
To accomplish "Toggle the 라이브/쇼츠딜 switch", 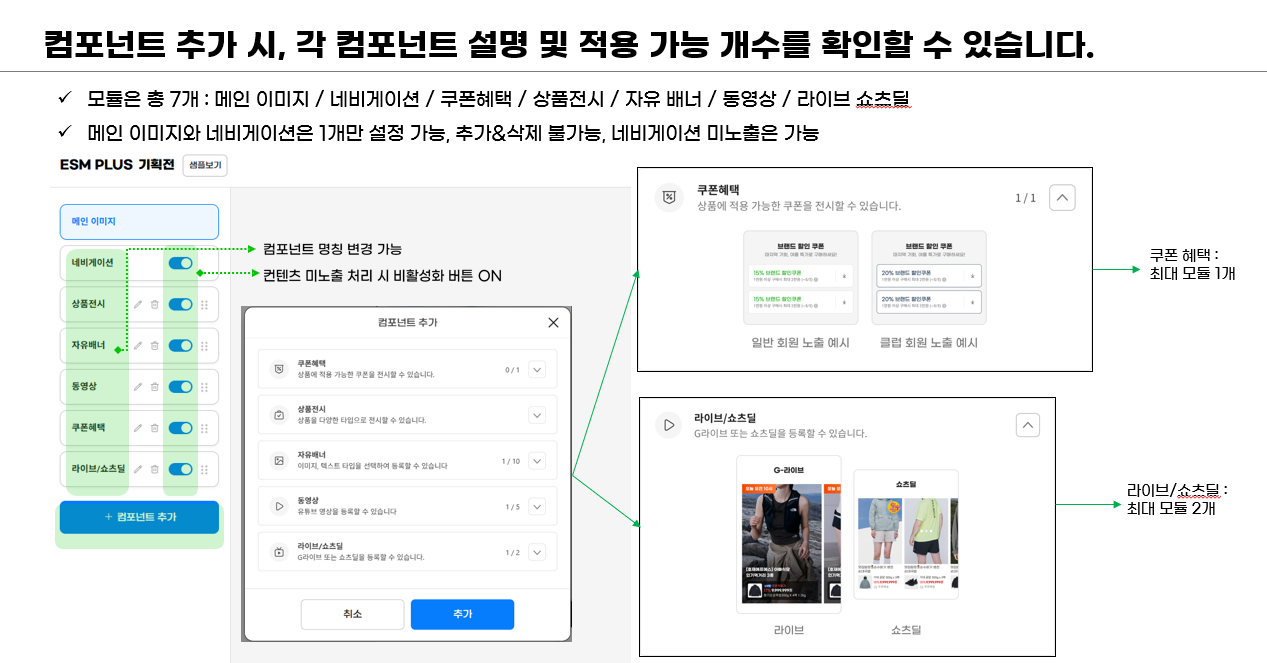I will [x=181, y=469].
